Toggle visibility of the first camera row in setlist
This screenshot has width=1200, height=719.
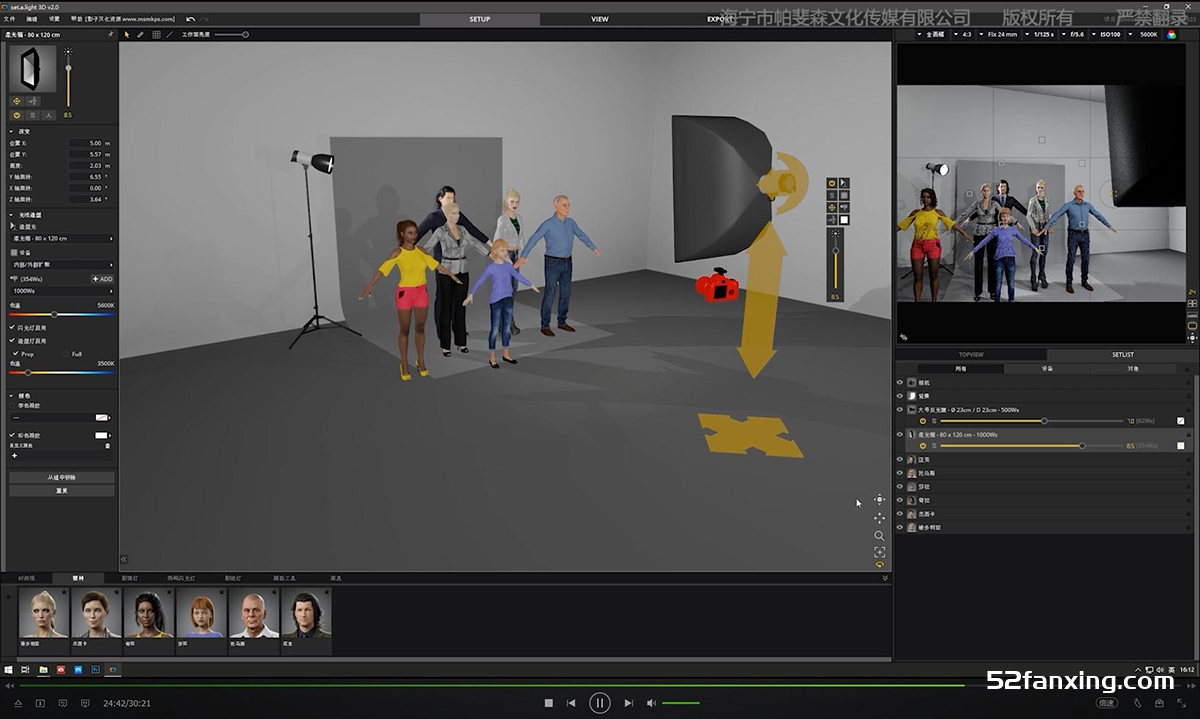pyautogui.click(x=899, y=383)
